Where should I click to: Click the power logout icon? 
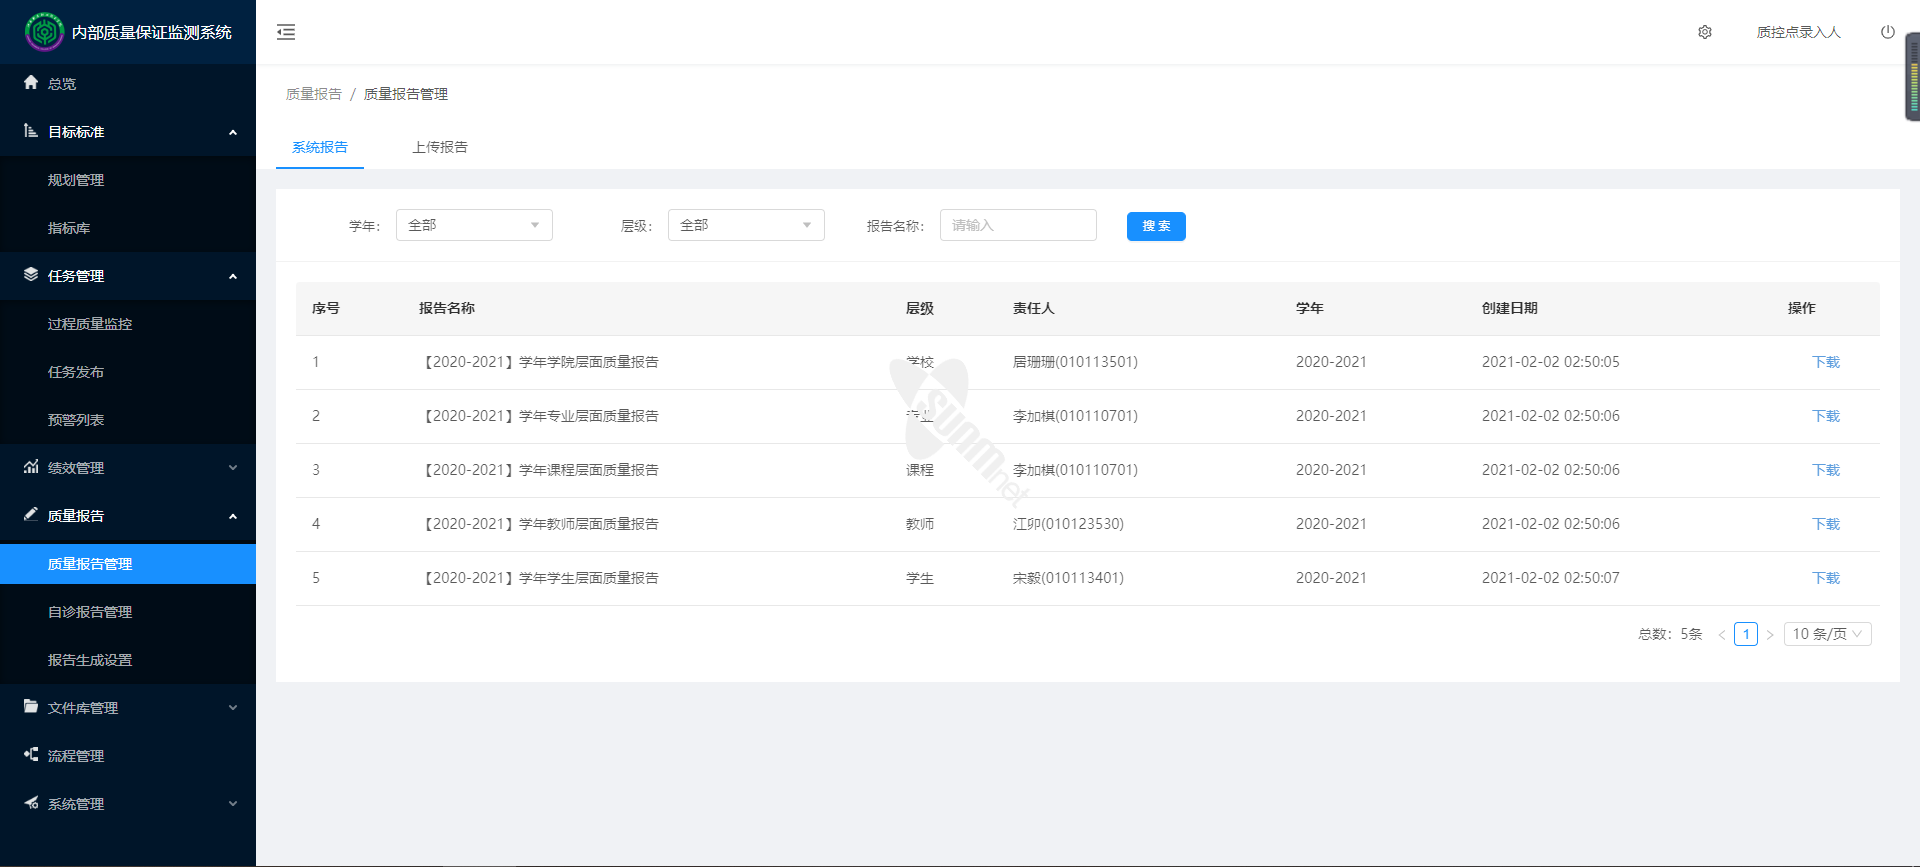pyautogui.click(x=1887, y=32)
